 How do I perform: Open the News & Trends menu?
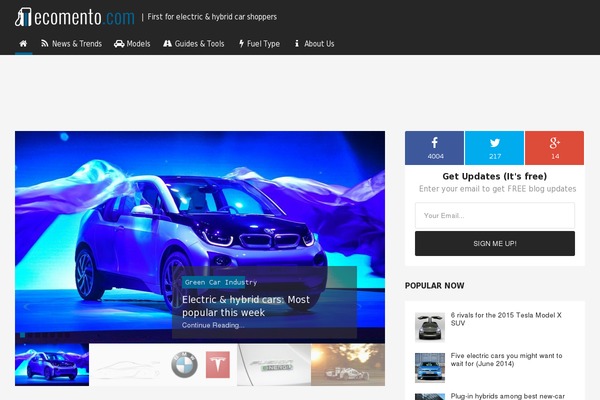[x=72, y=44]
